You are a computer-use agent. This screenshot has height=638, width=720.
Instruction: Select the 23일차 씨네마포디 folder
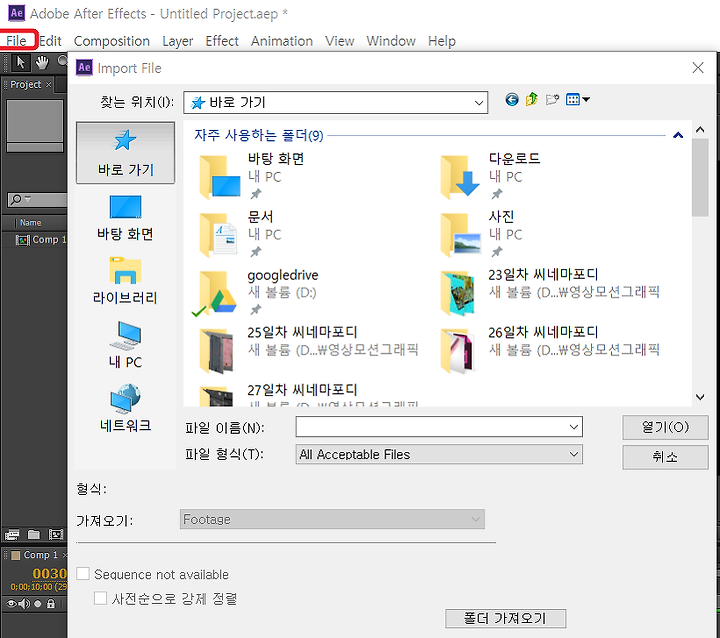tap(550, 292)
